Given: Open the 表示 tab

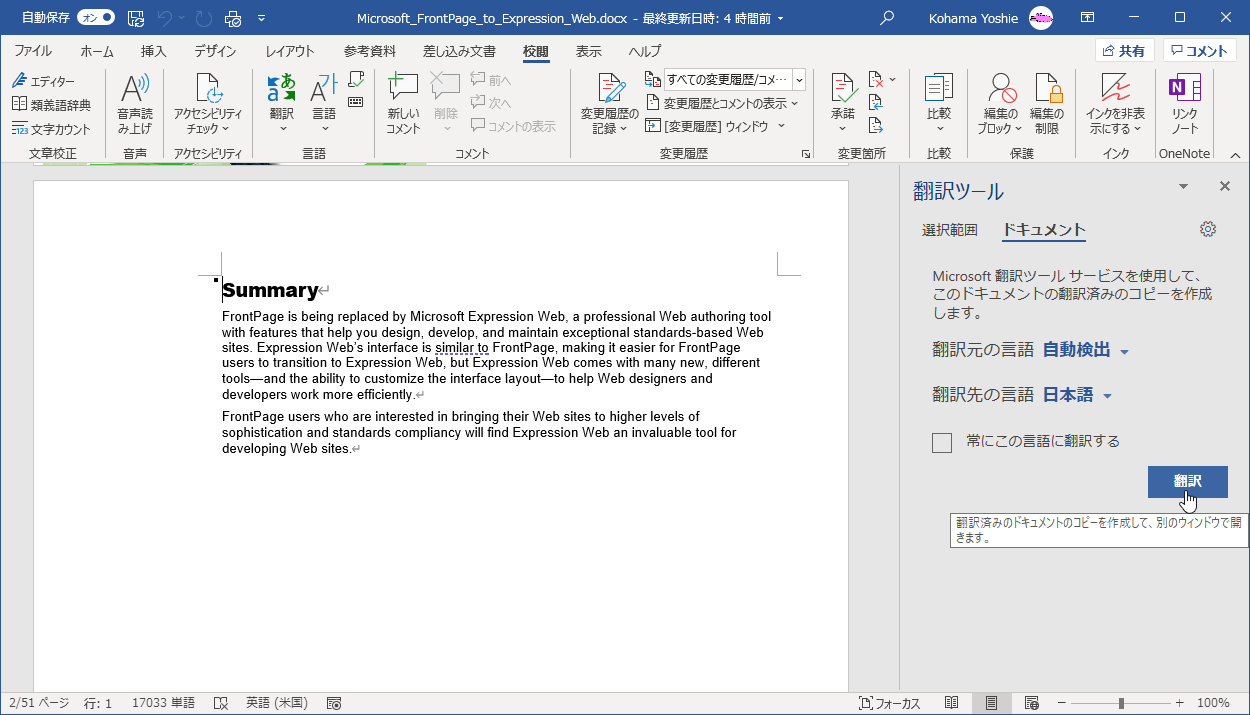Looking at the screenshot, I should pyautogui.click(x=589, y=51).
